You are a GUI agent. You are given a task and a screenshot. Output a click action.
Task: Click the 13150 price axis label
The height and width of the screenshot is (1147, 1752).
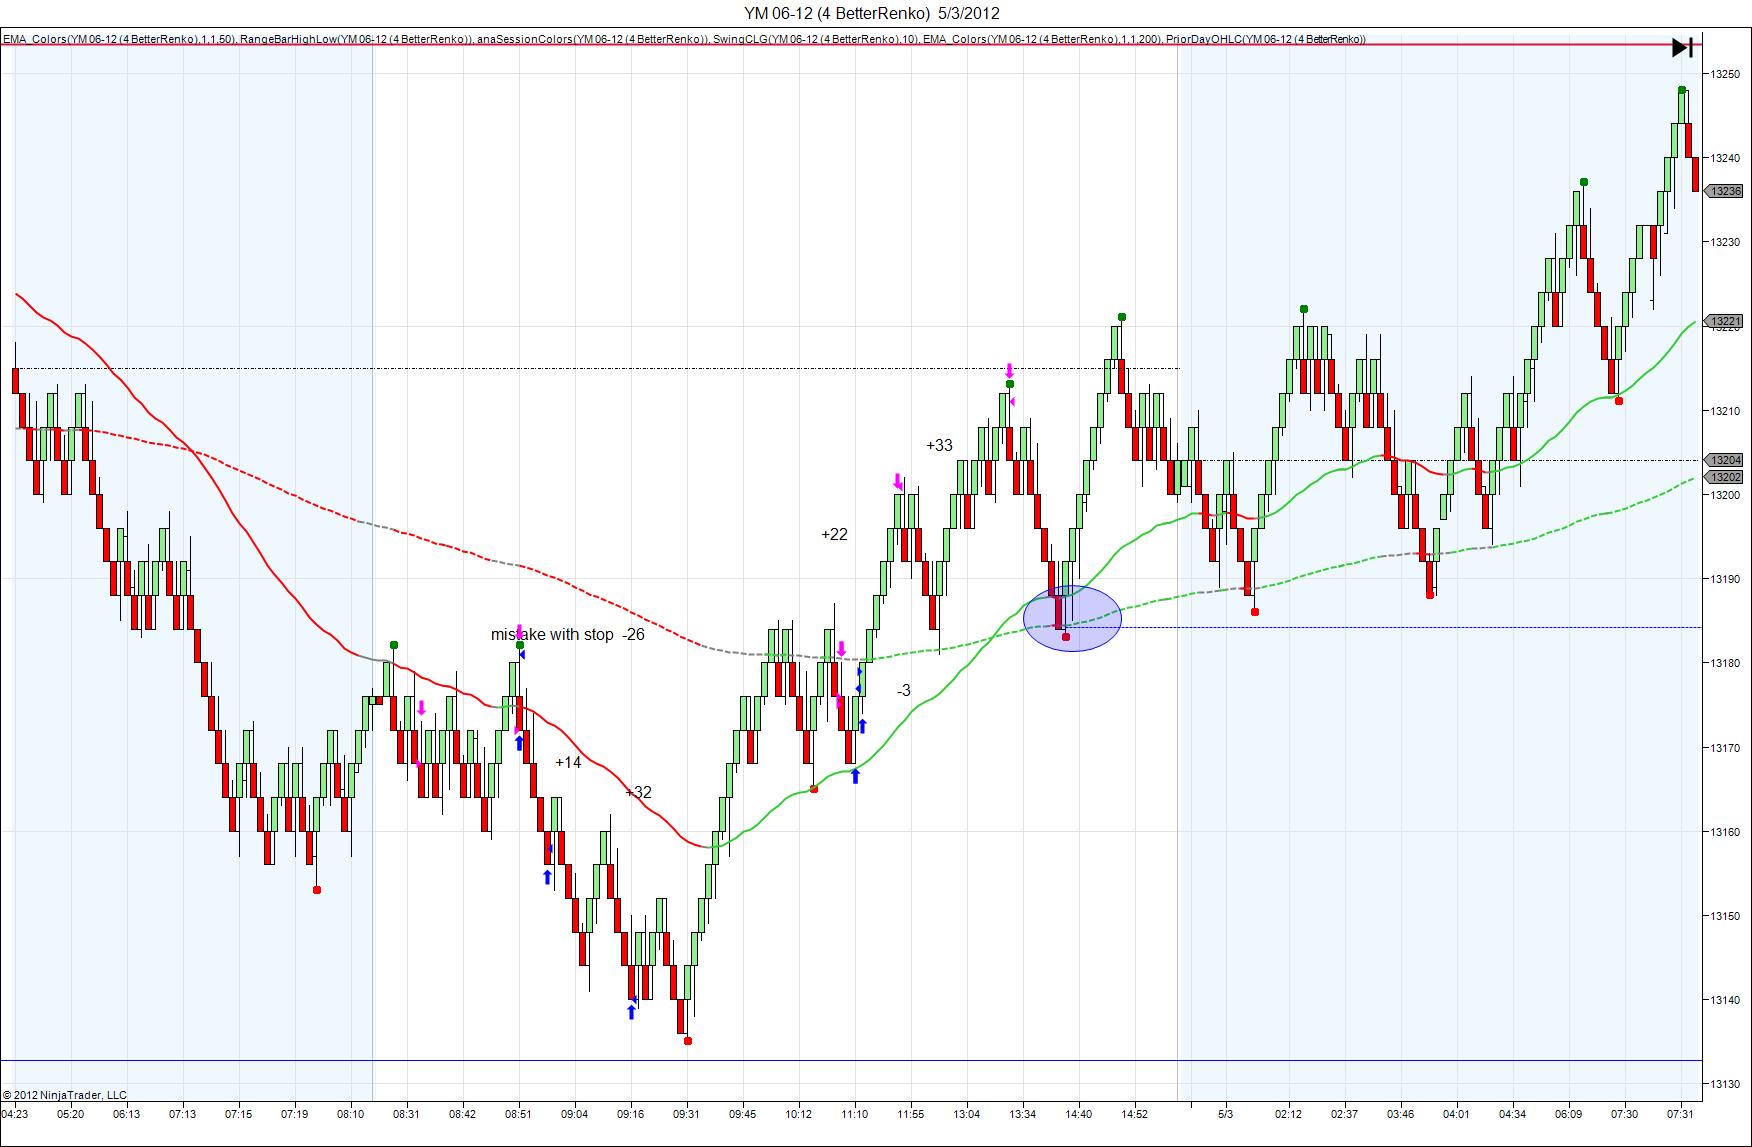click(1725, 916)
